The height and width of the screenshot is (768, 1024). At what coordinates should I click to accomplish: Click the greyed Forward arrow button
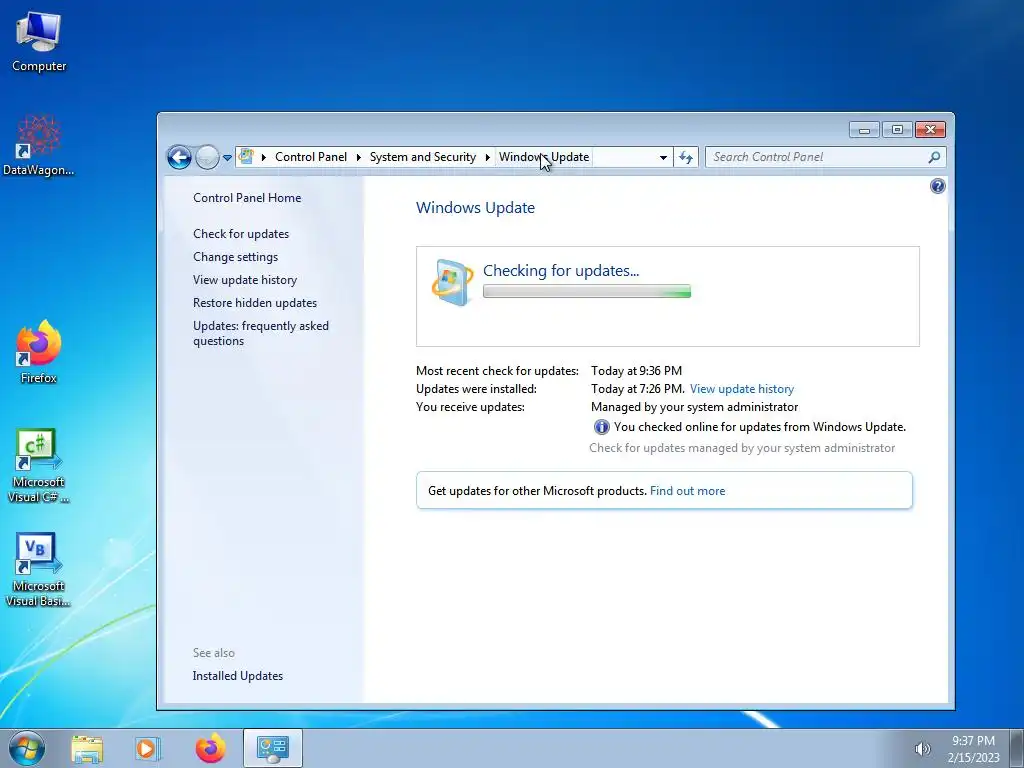point(207,157)
